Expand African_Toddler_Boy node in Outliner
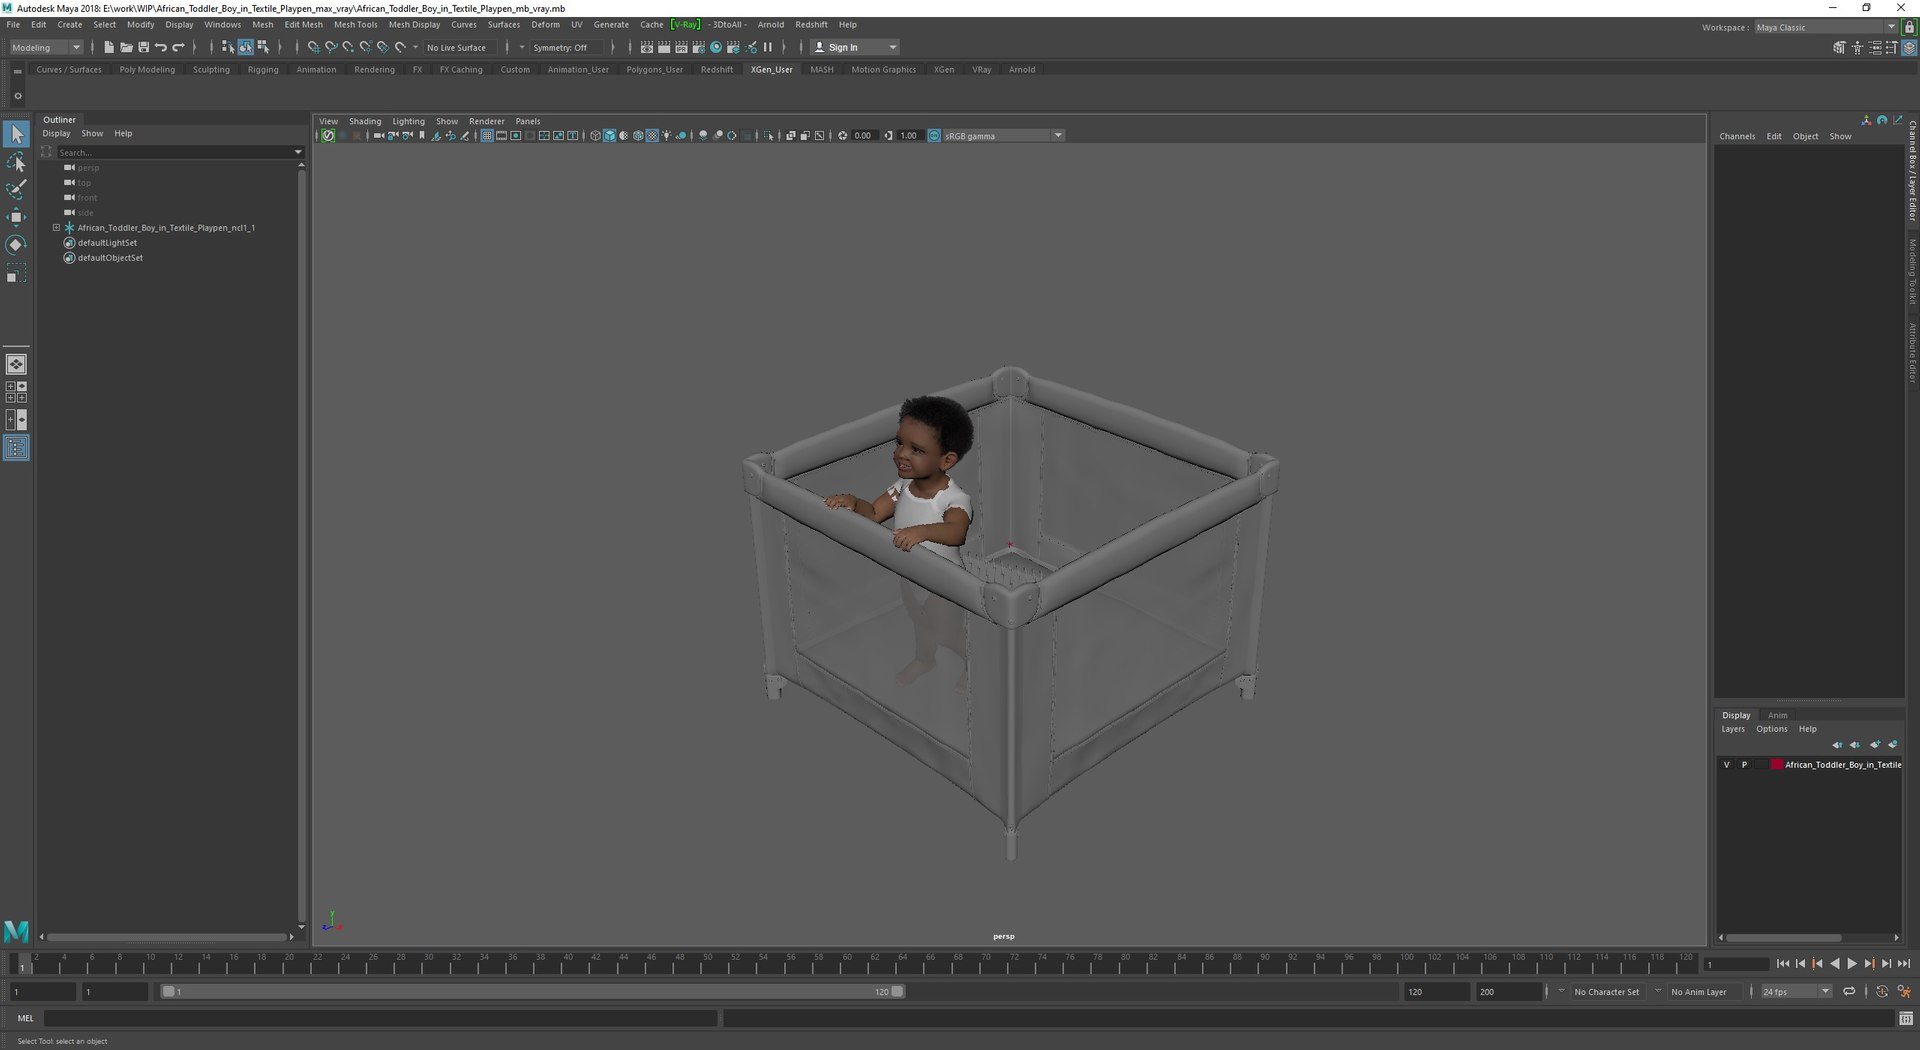 click(x=57, y=228)
